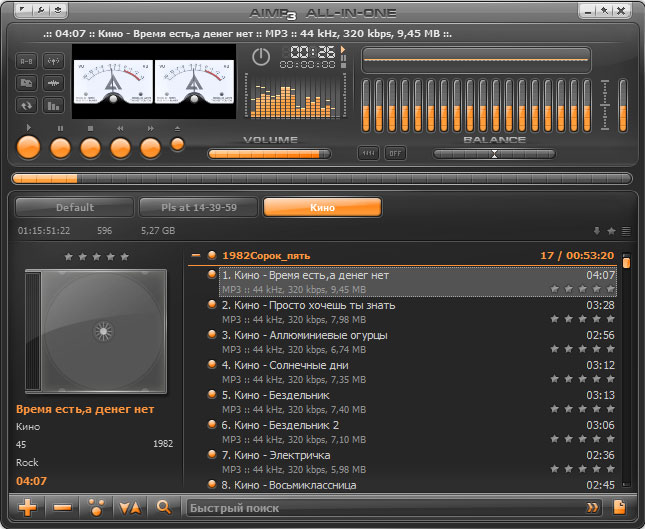The height and width of the screenshot is (529, 645).
Task: Rate Электричка with third star
Action: click(582, 469)
